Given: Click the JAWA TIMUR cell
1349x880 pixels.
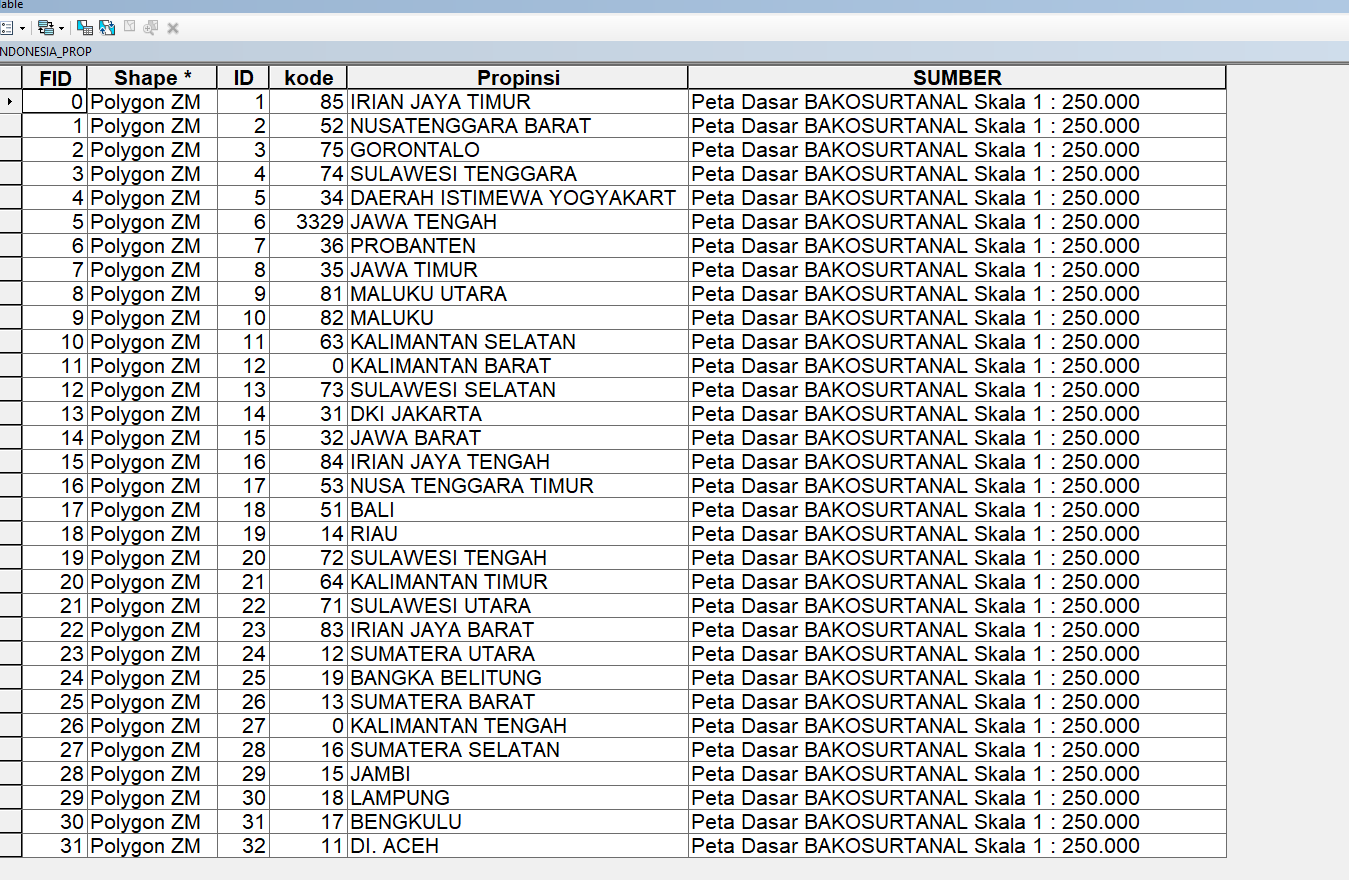Looking at the screenshot, I should point(518,270).
